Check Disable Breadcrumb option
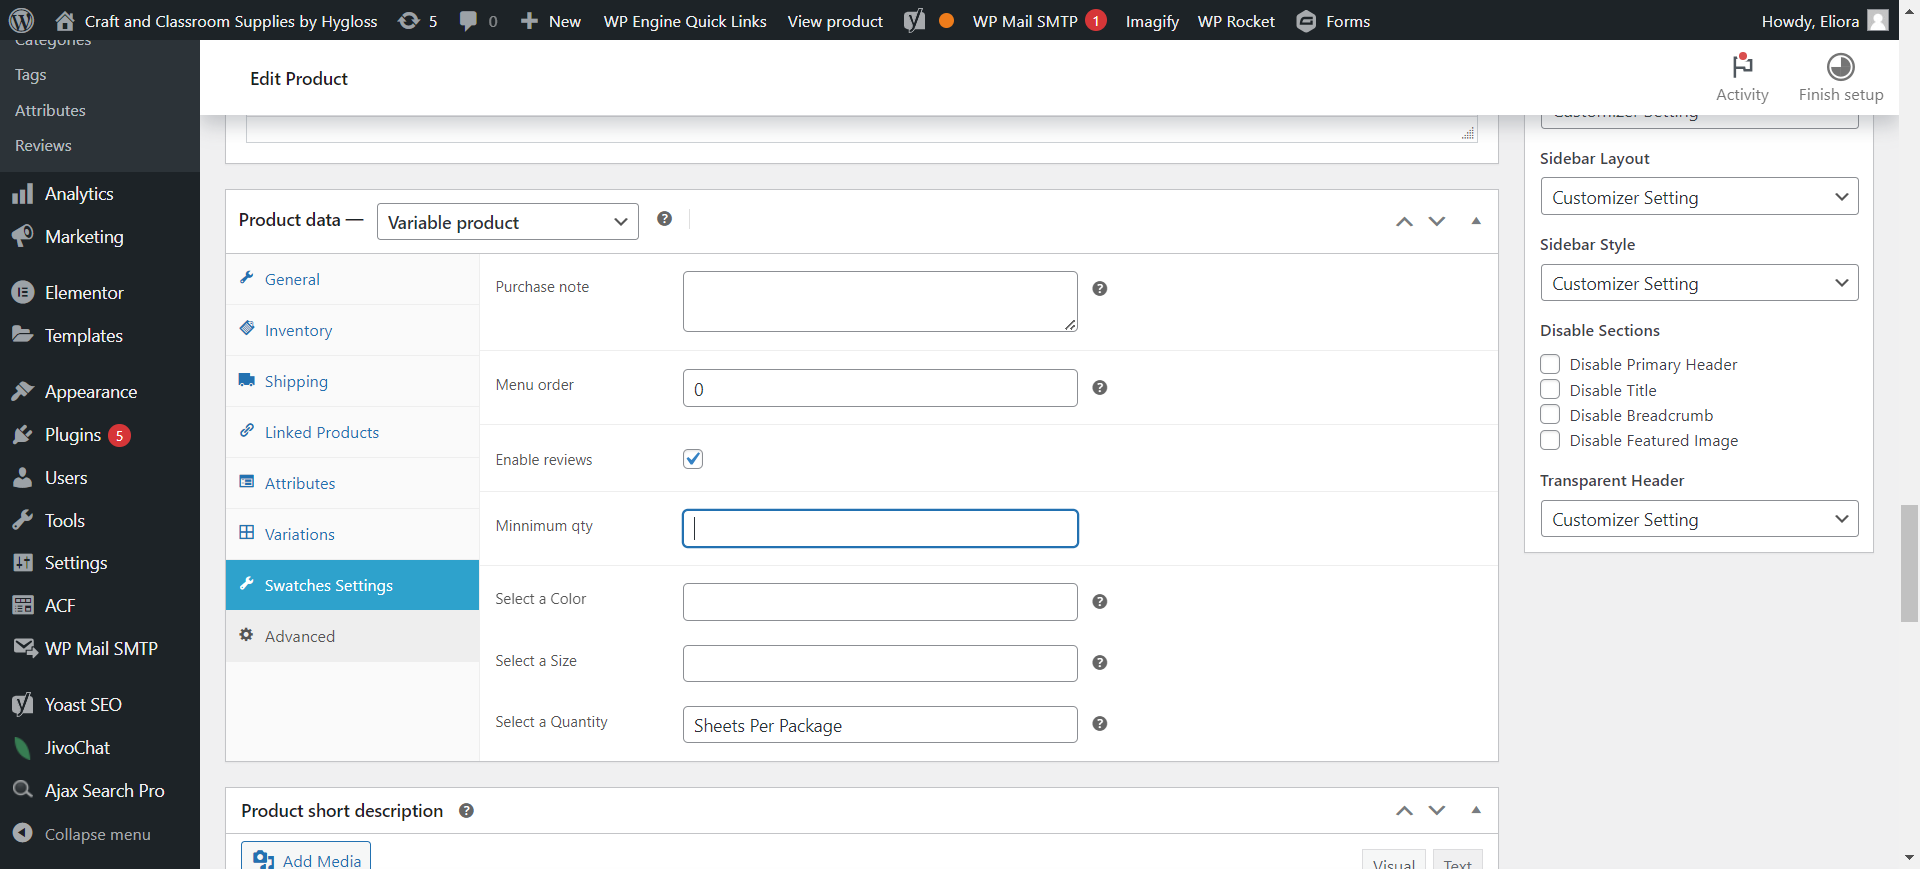Screen dimensions: 1920x869 (1550, 414)
